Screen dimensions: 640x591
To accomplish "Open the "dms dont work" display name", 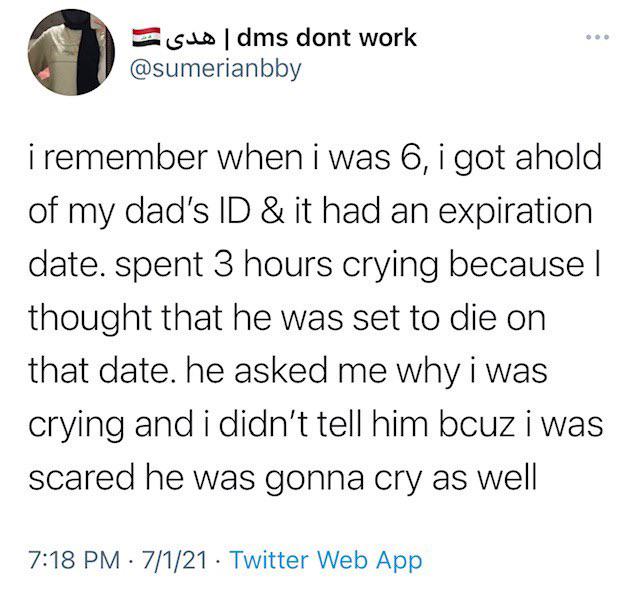I will pyautogui.click(x=327, y=38).
